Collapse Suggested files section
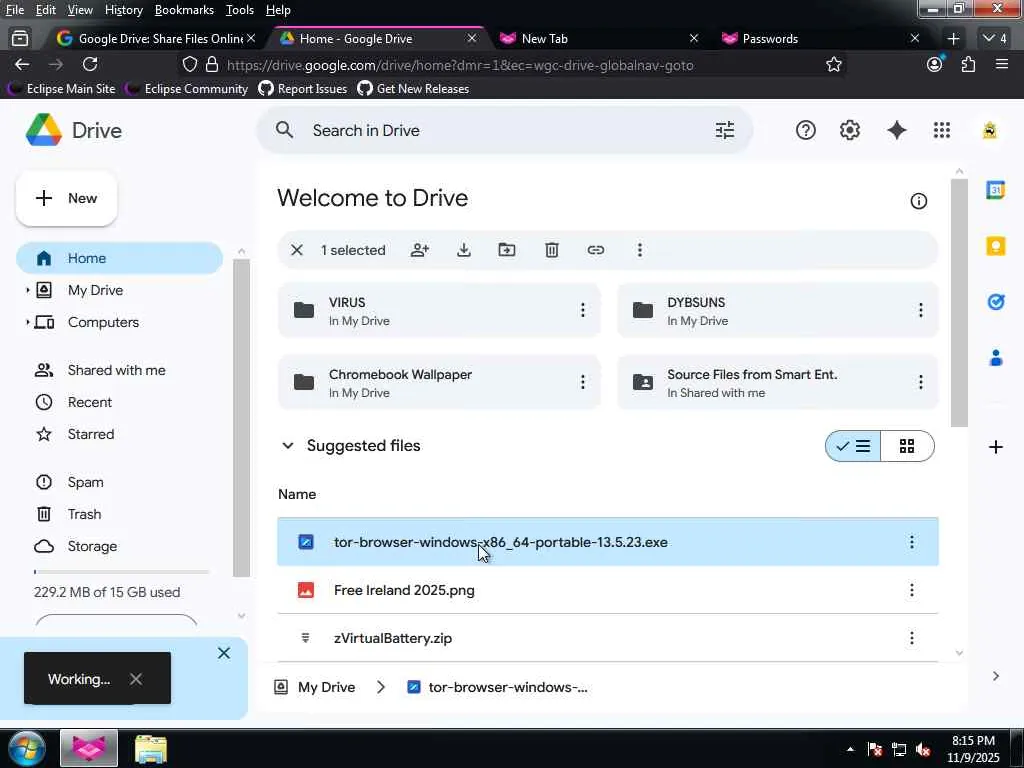Viewport: 1024px width, 768px height. tap(287, 446)
